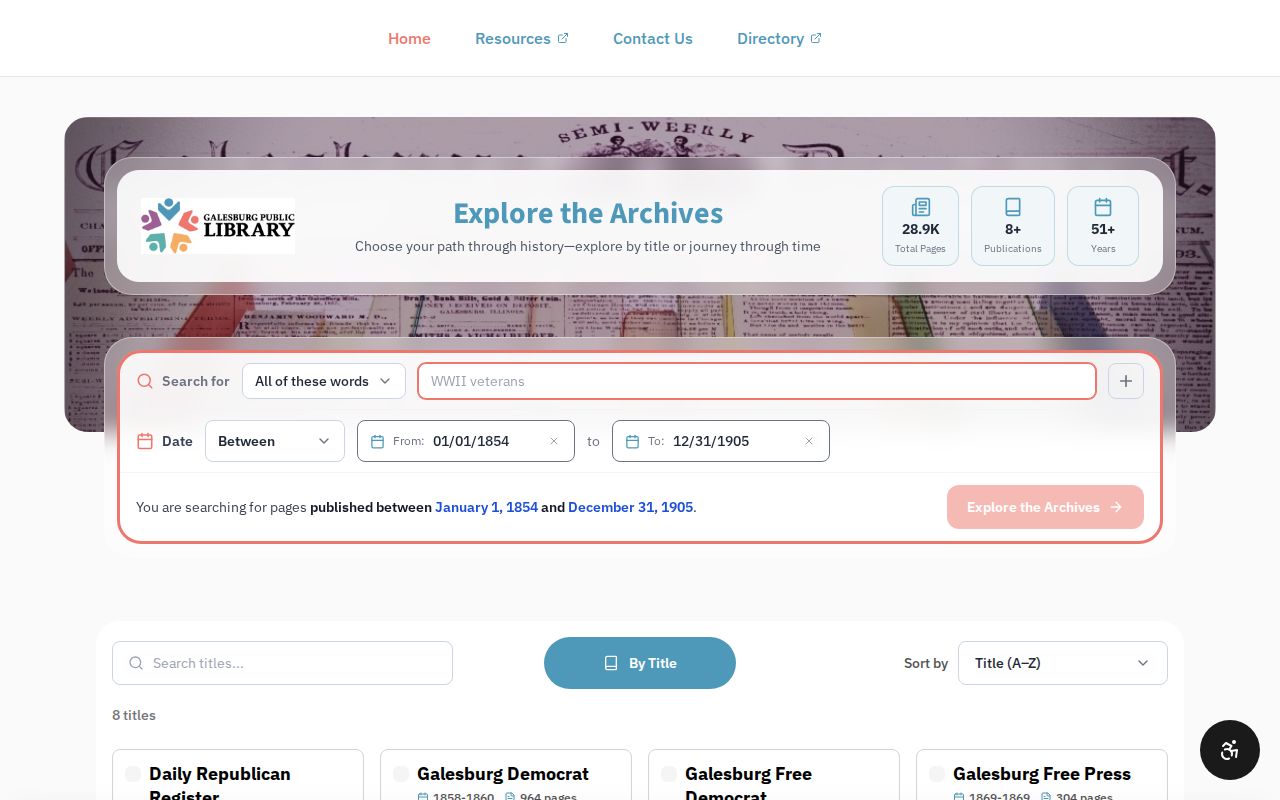Select the Galesburg Free Press checkbox
Image resolution: width=1280 pixels, height=800 pixels.
[x=937, y=774]
